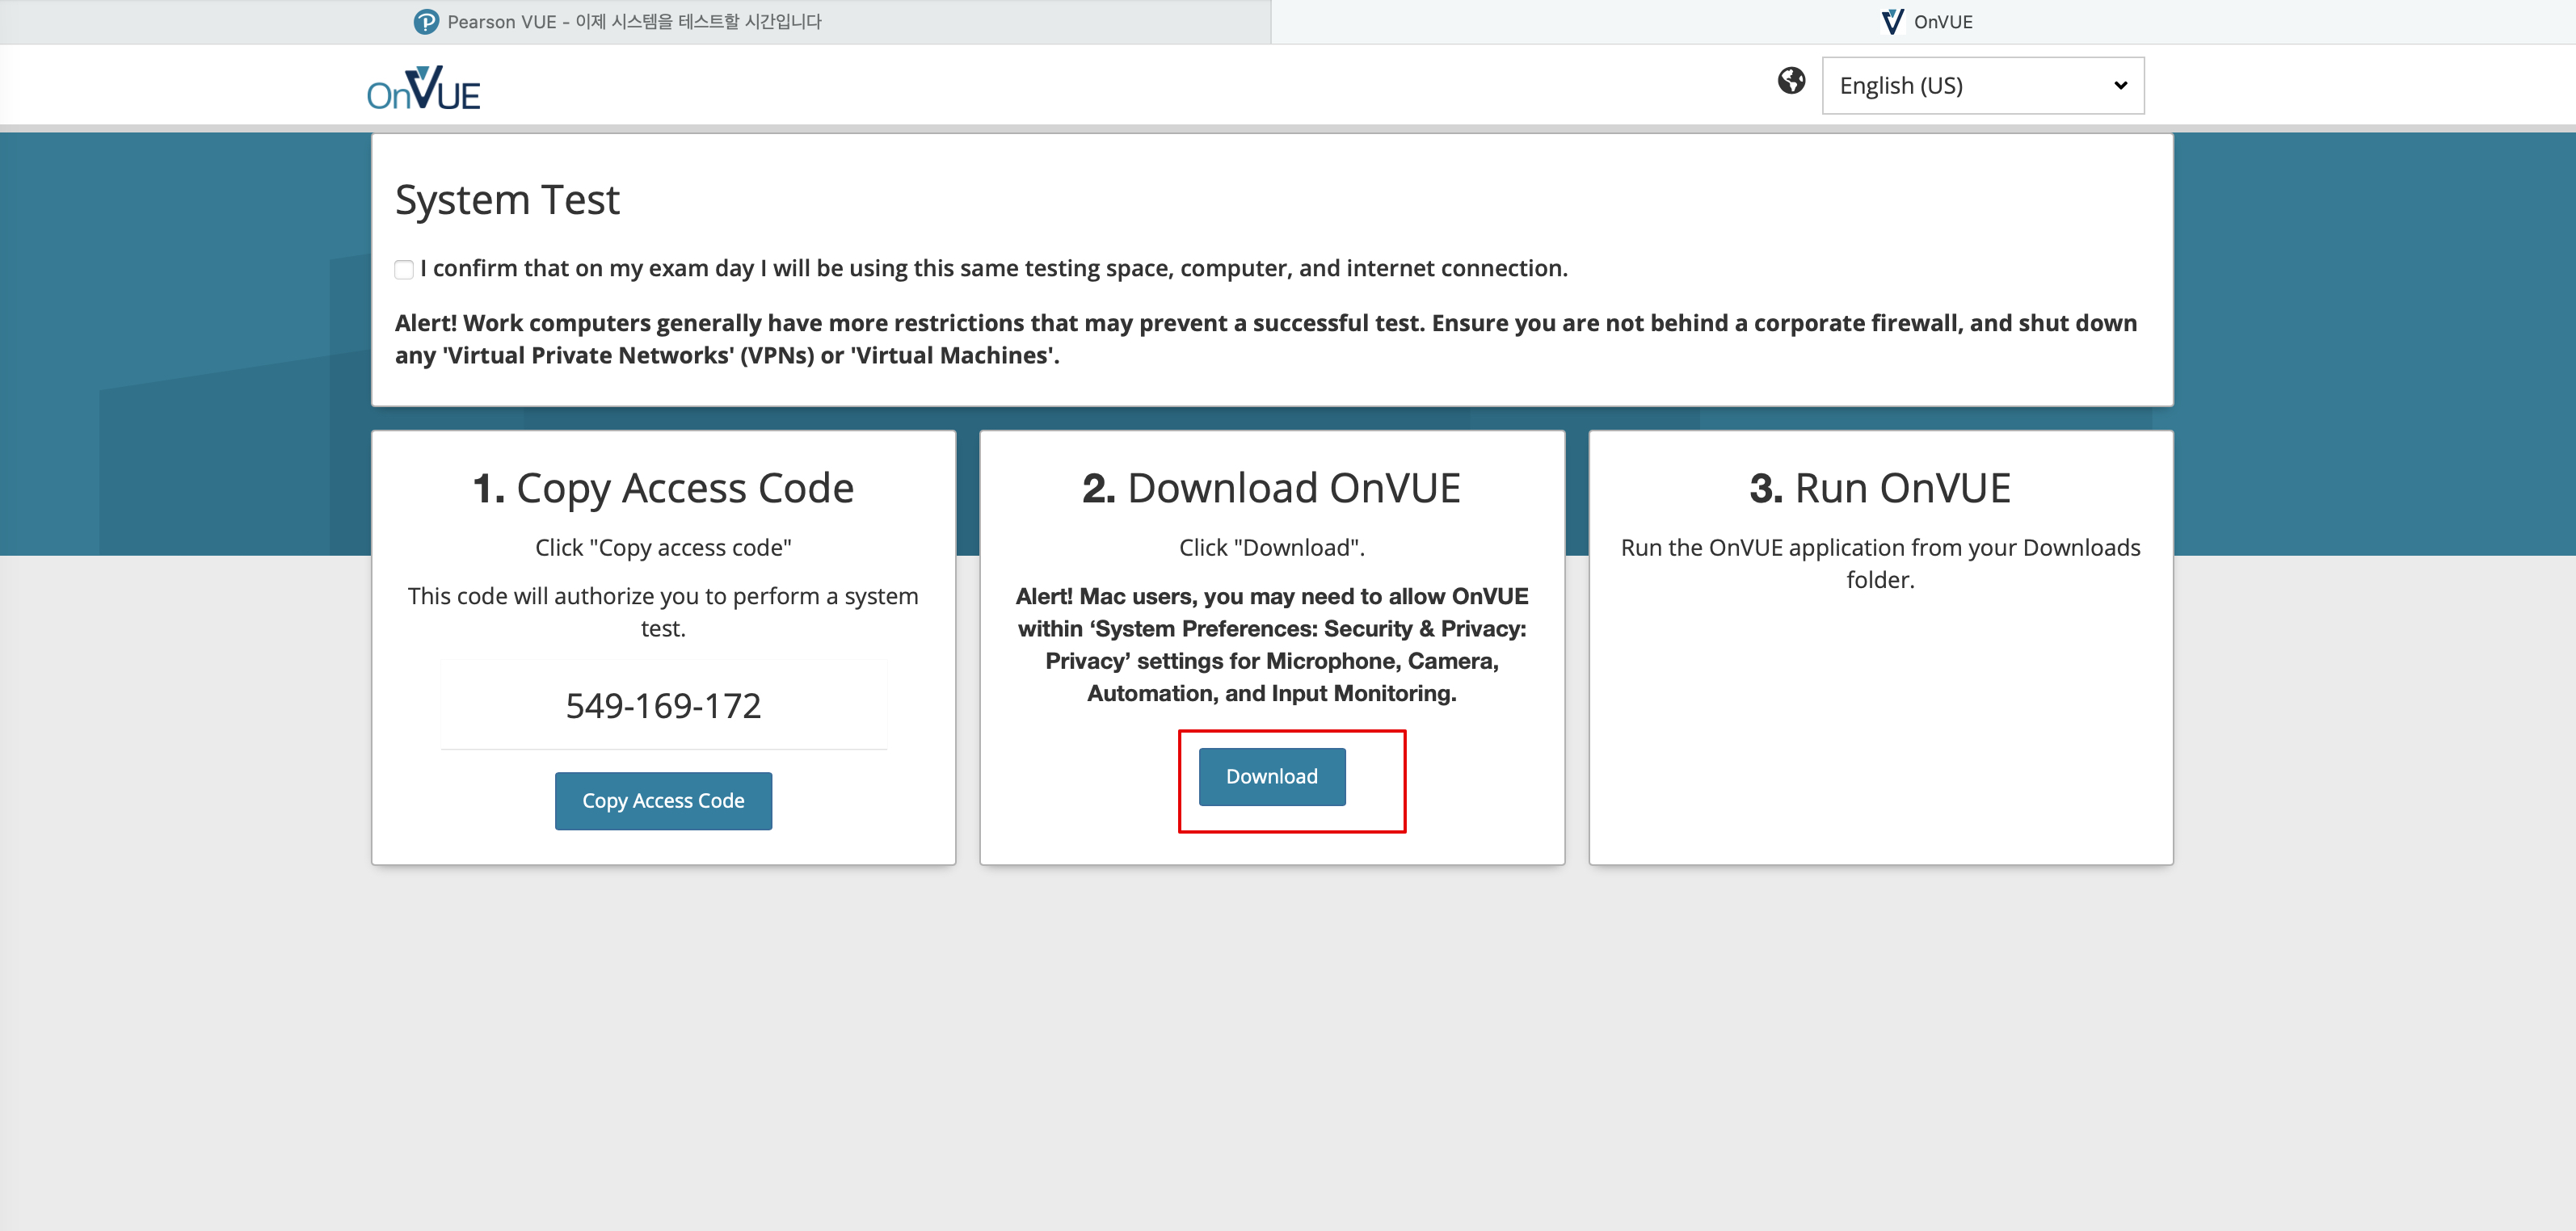Click the confirmation checkbox label text

coord(993,268)
